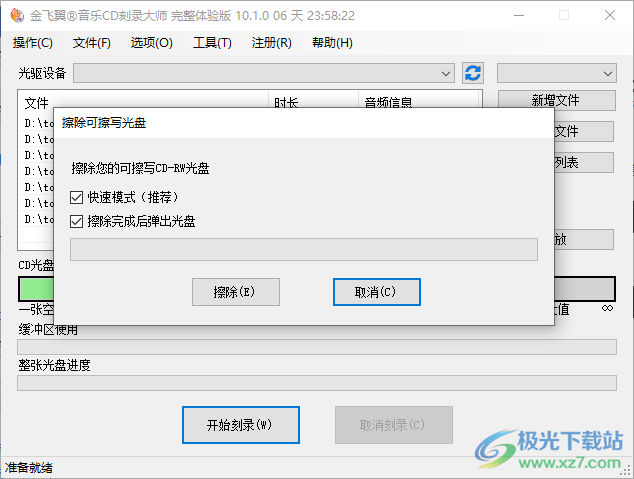
Task: Click the 取消(C) button in dialog
Action: (x=377, y=292)
